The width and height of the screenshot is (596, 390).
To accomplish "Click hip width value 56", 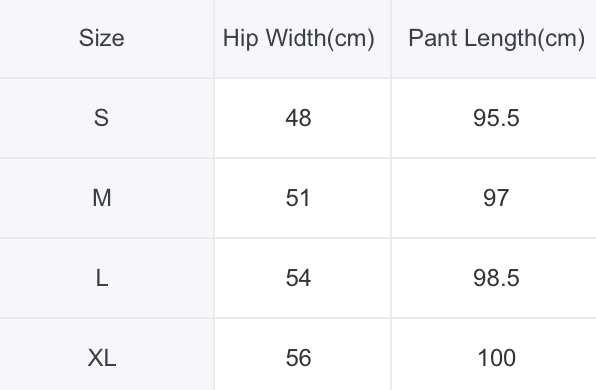I will 298,358.
